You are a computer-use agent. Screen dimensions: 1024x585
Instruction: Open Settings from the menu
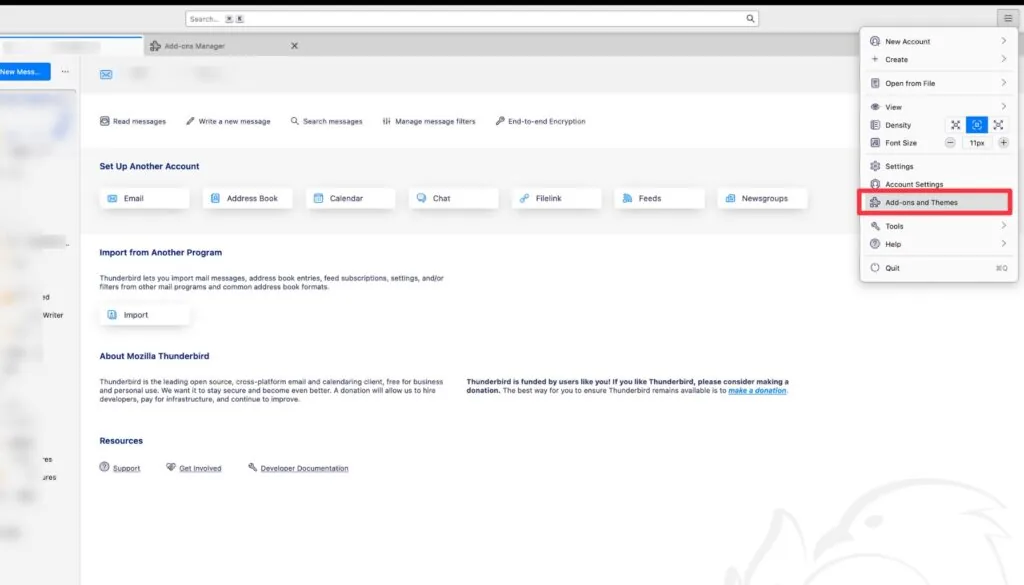click(938, 166)
